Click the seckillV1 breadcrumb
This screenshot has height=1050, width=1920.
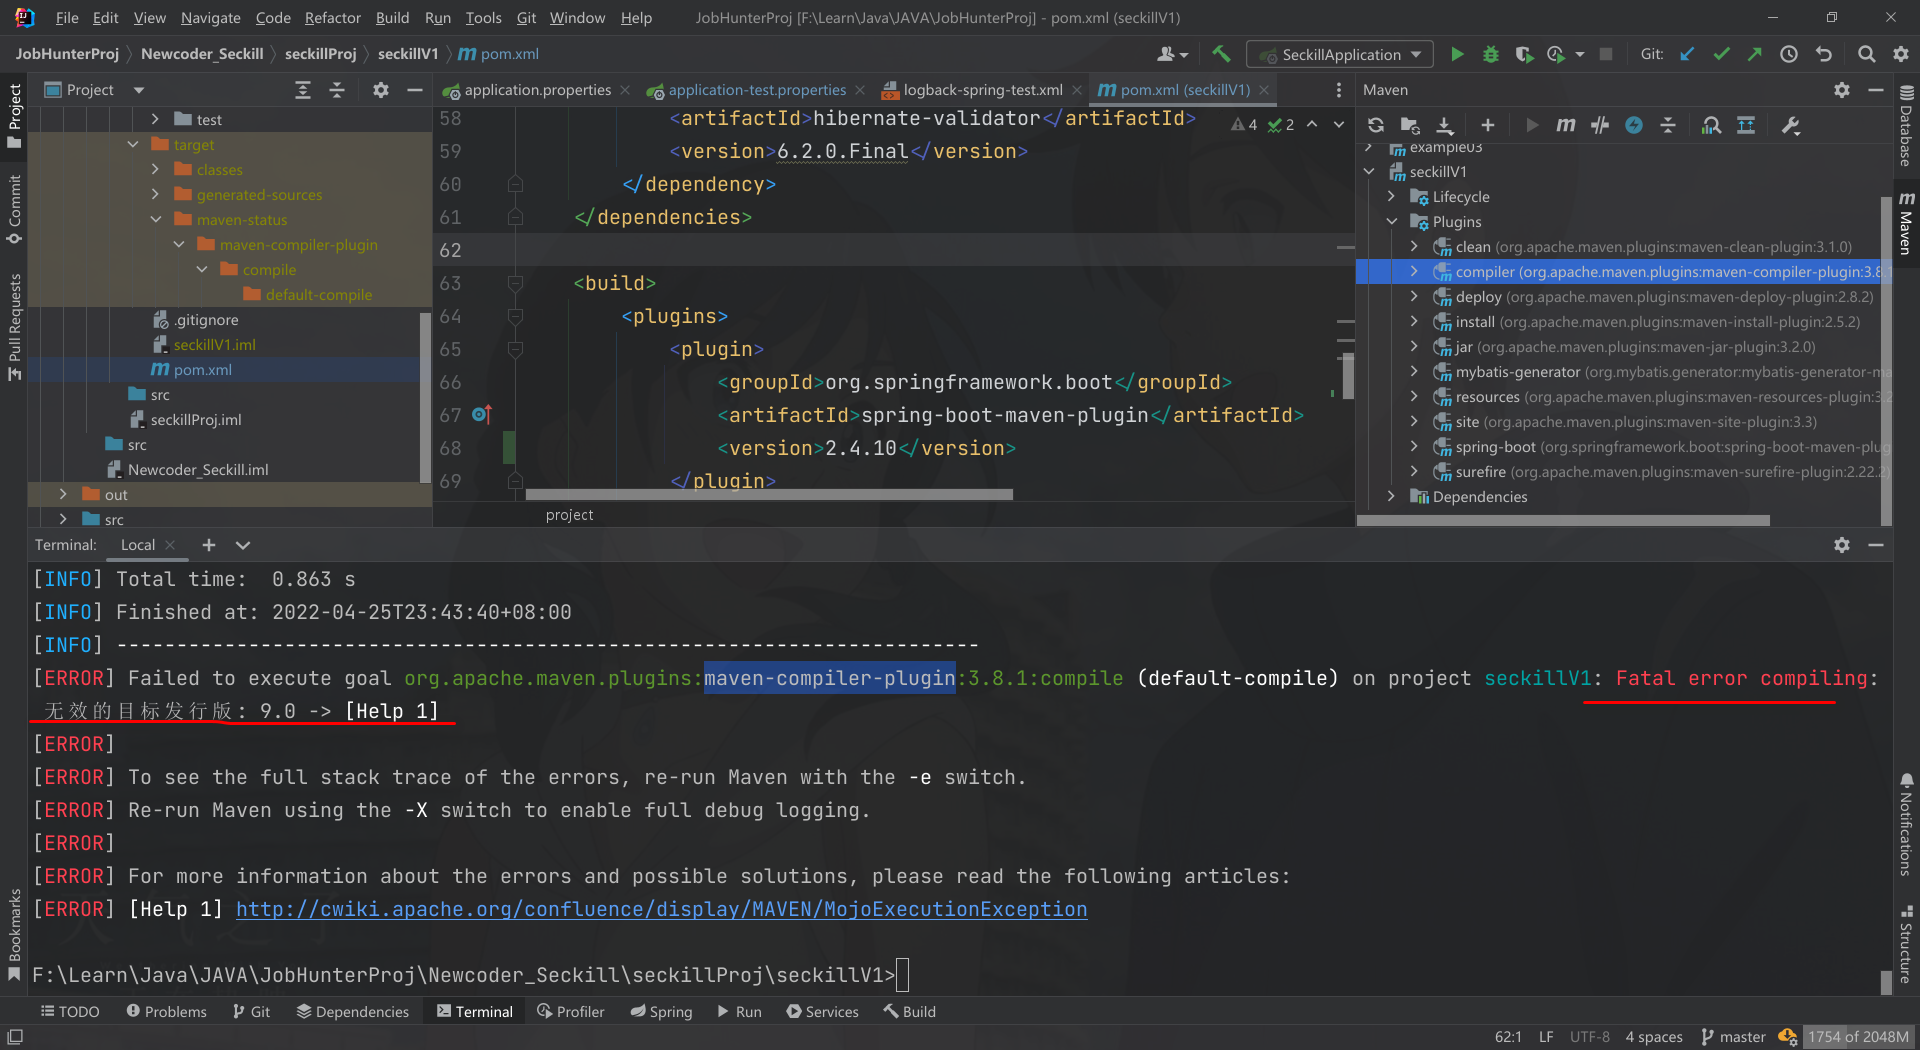tap(408, 54)
